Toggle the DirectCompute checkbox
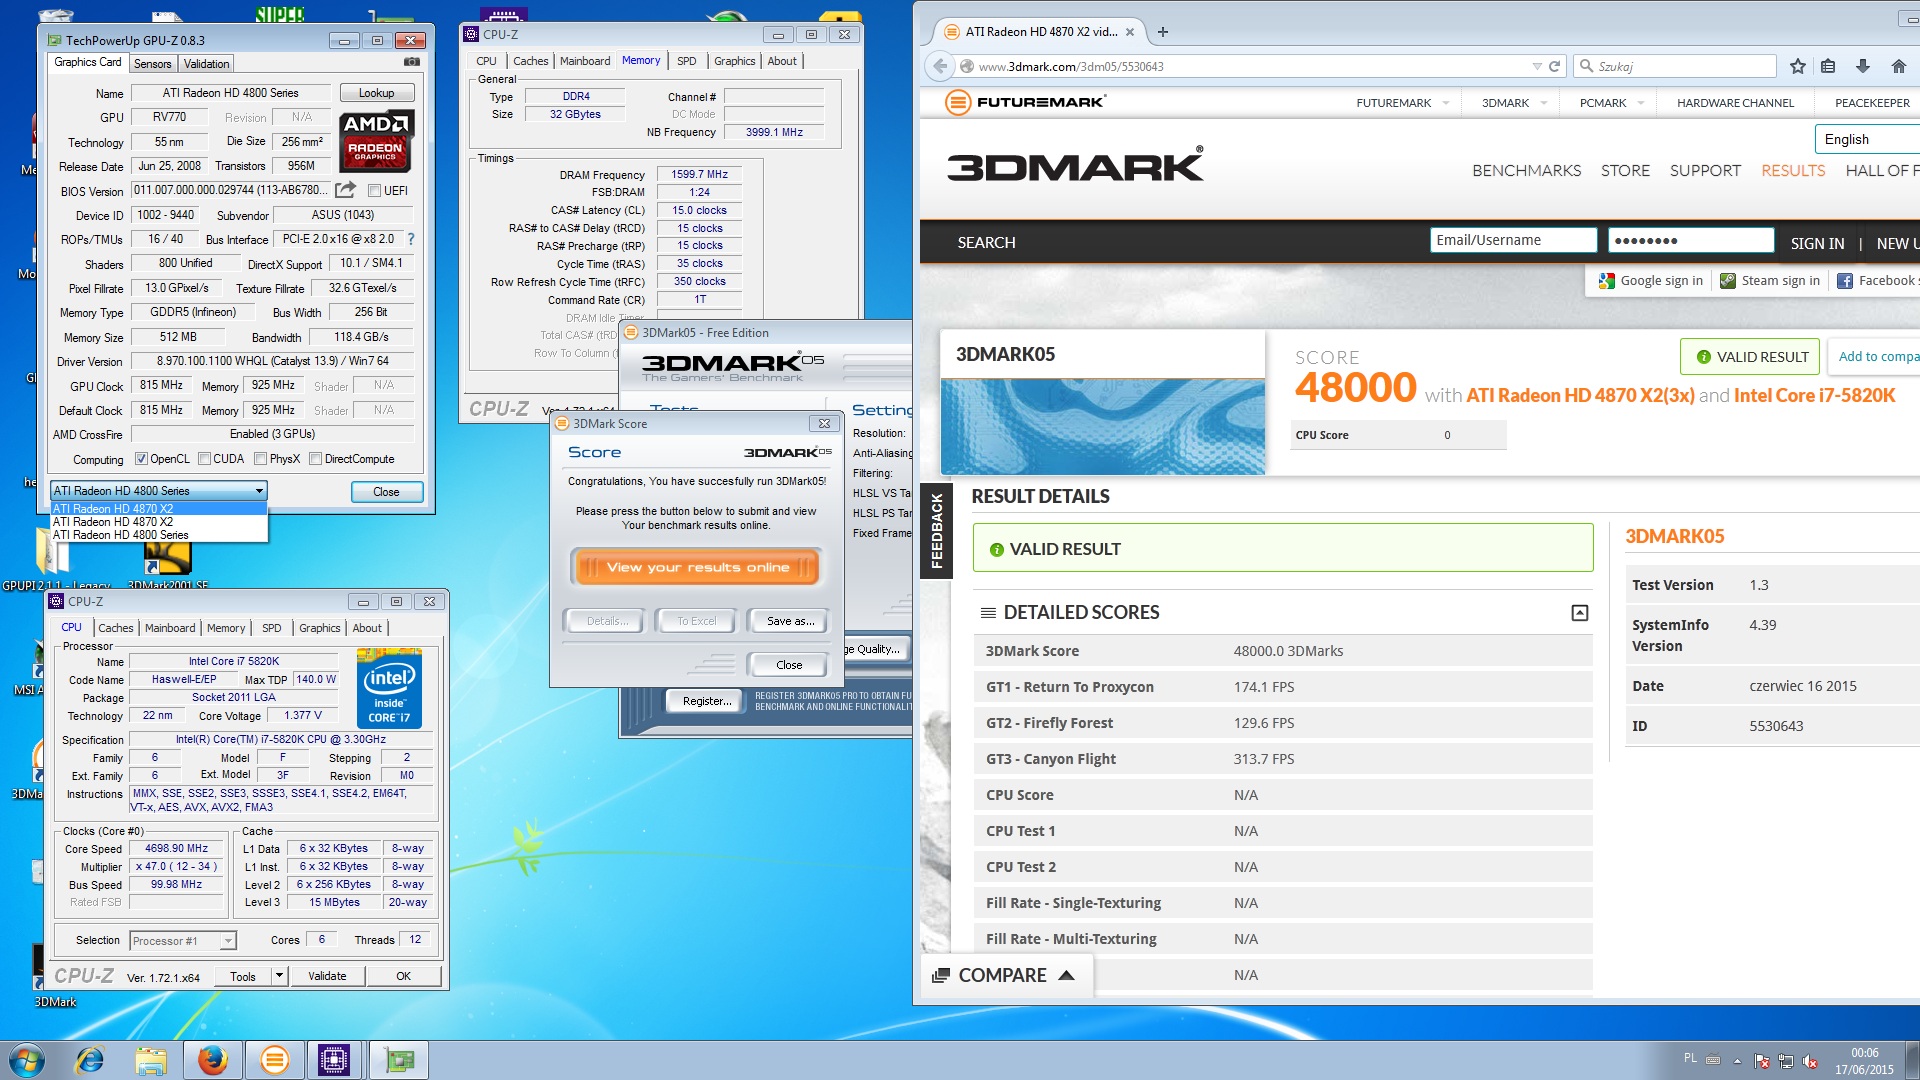Viewport: 1920px width, 1080px height. (x=315, y=459)
